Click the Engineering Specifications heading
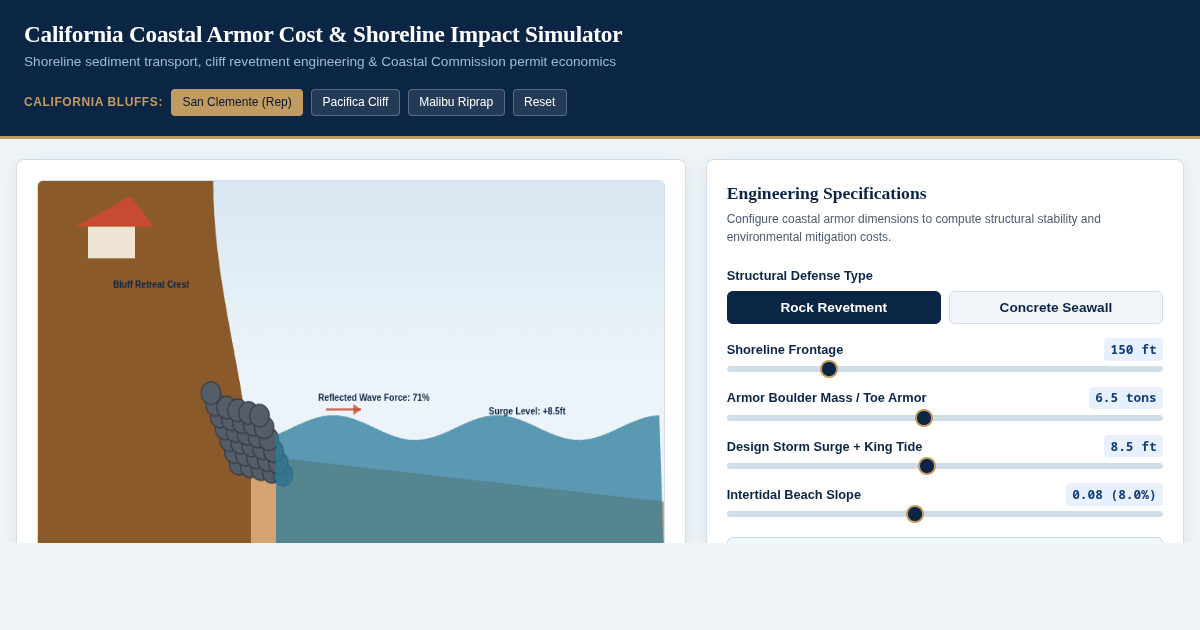The image size is (1200, 630). [826, 193]
